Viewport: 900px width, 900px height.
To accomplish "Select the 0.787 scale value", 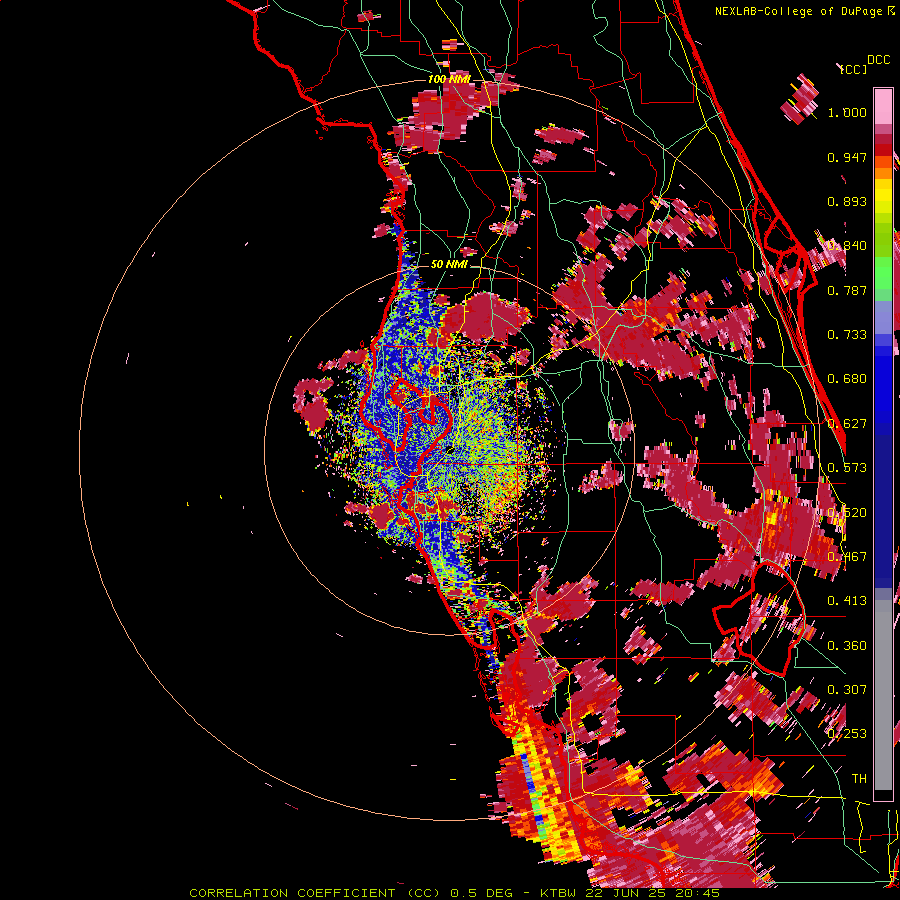I will pyautogui.click(x=847, y=290).
